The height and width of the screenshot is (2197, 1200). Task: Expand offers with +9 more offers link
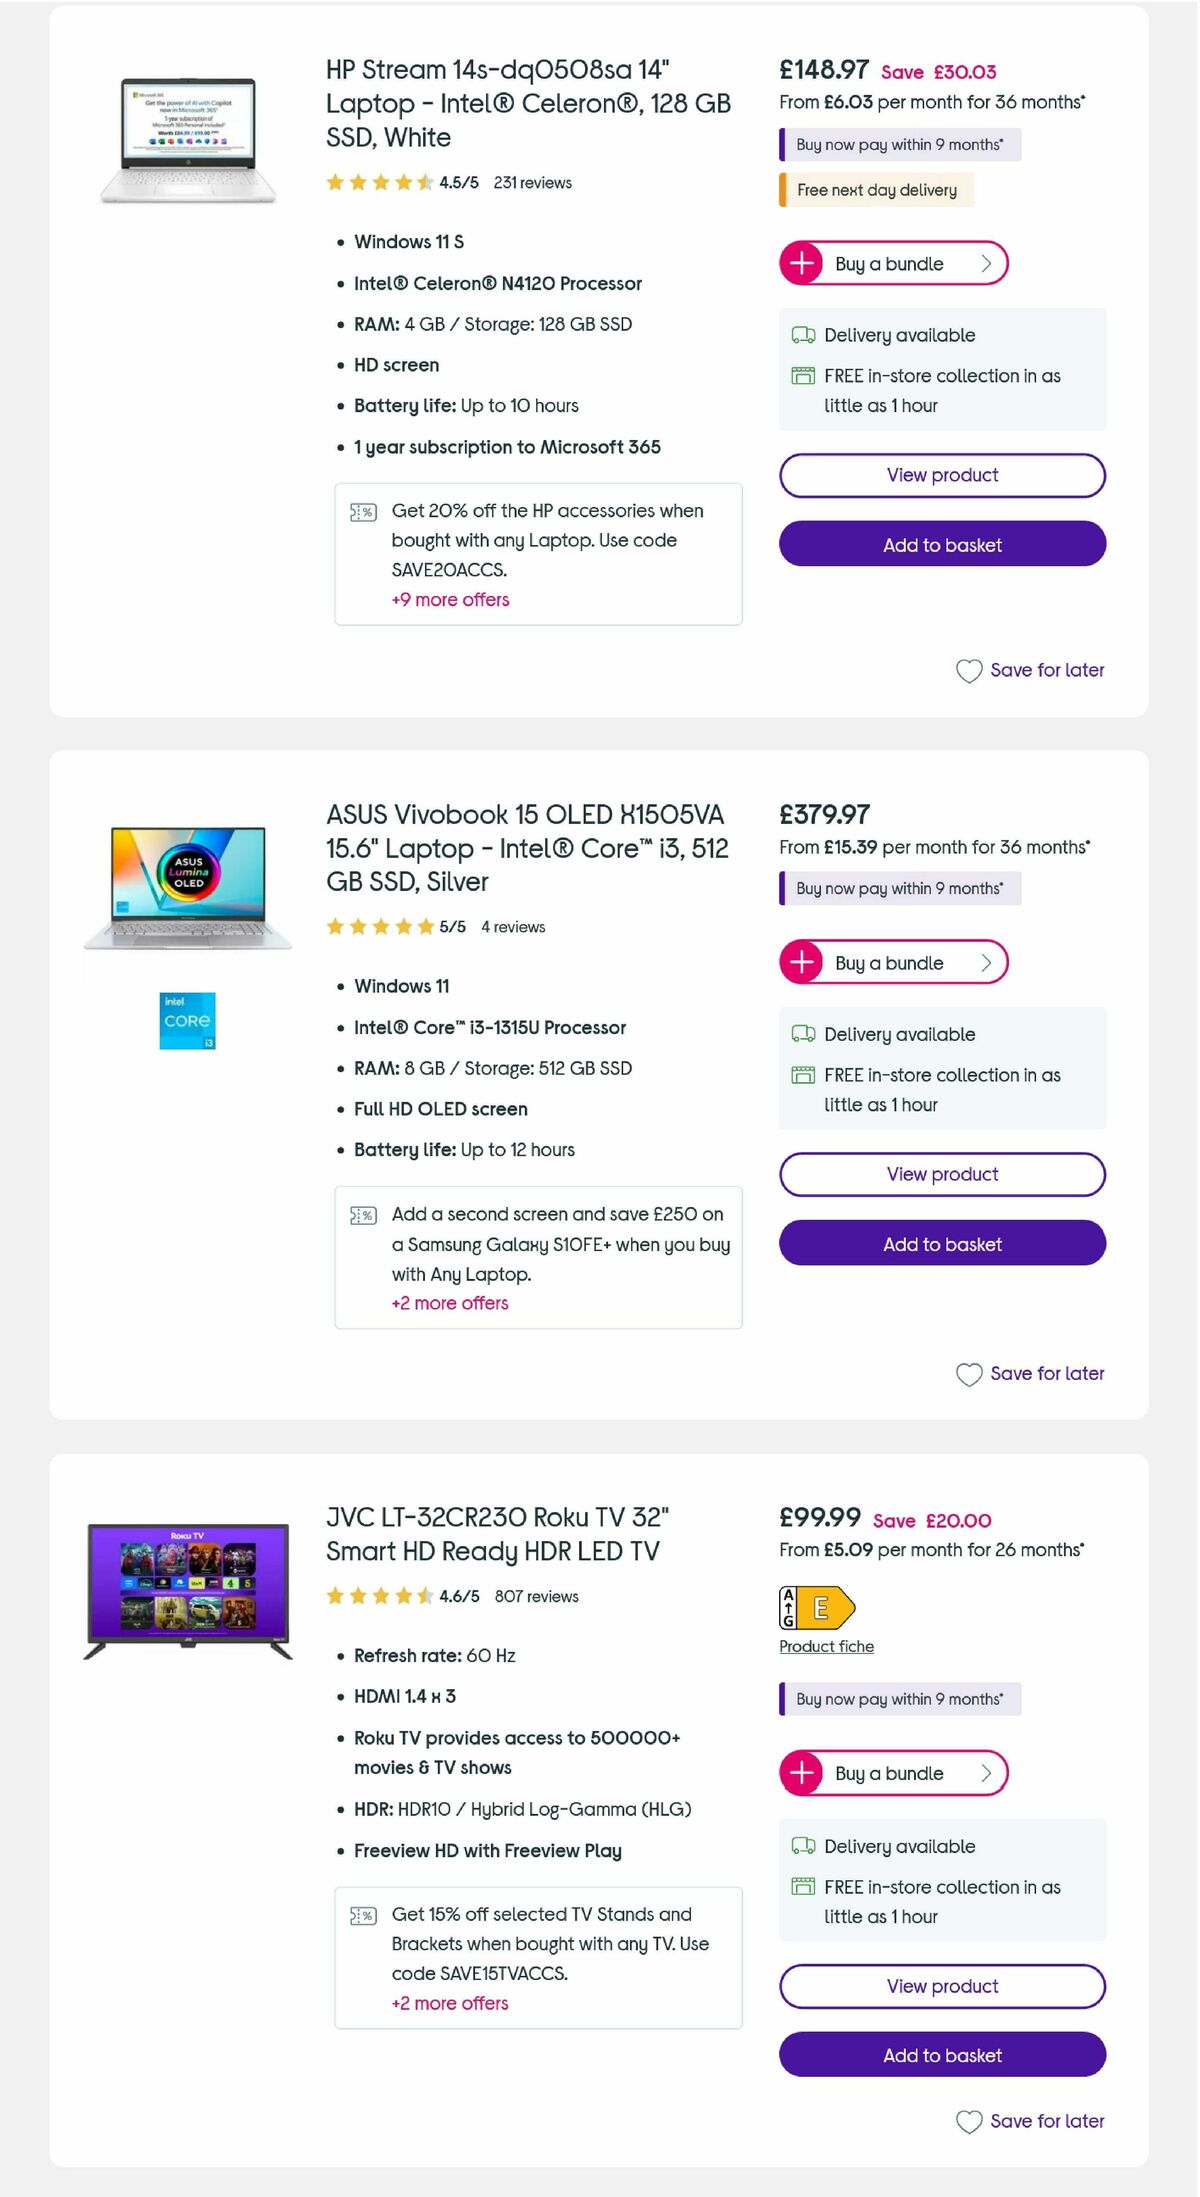[x=450, y=600]
